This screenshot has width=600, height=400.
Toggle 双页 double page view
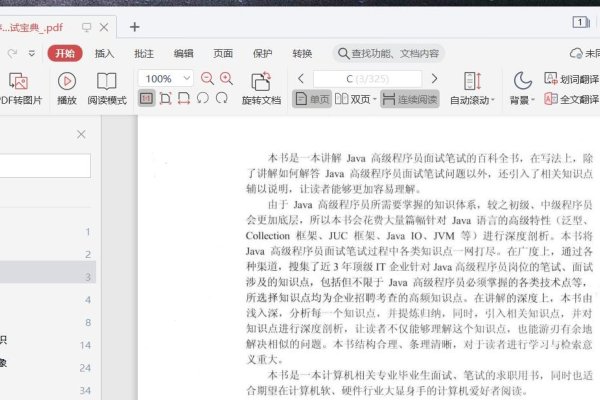click(353, 99)
